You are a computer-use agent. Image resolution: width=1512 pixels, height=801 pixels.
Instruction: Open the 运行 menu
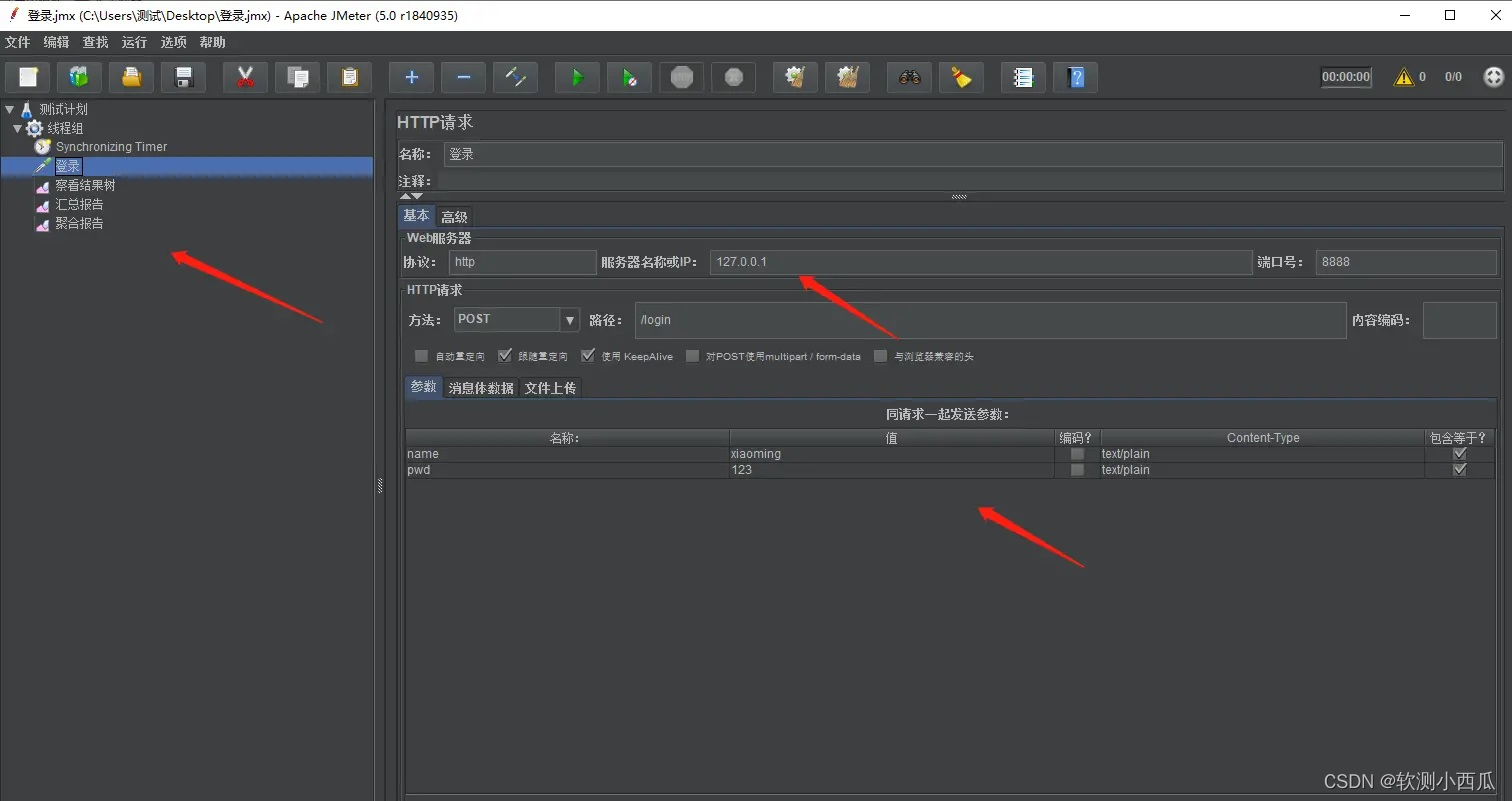coord(134,42)
